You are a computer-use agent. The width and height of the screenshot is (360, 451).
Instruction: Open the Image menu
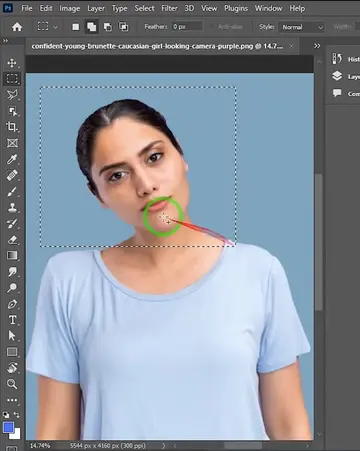pyautogui.click(x=70, y=8)
